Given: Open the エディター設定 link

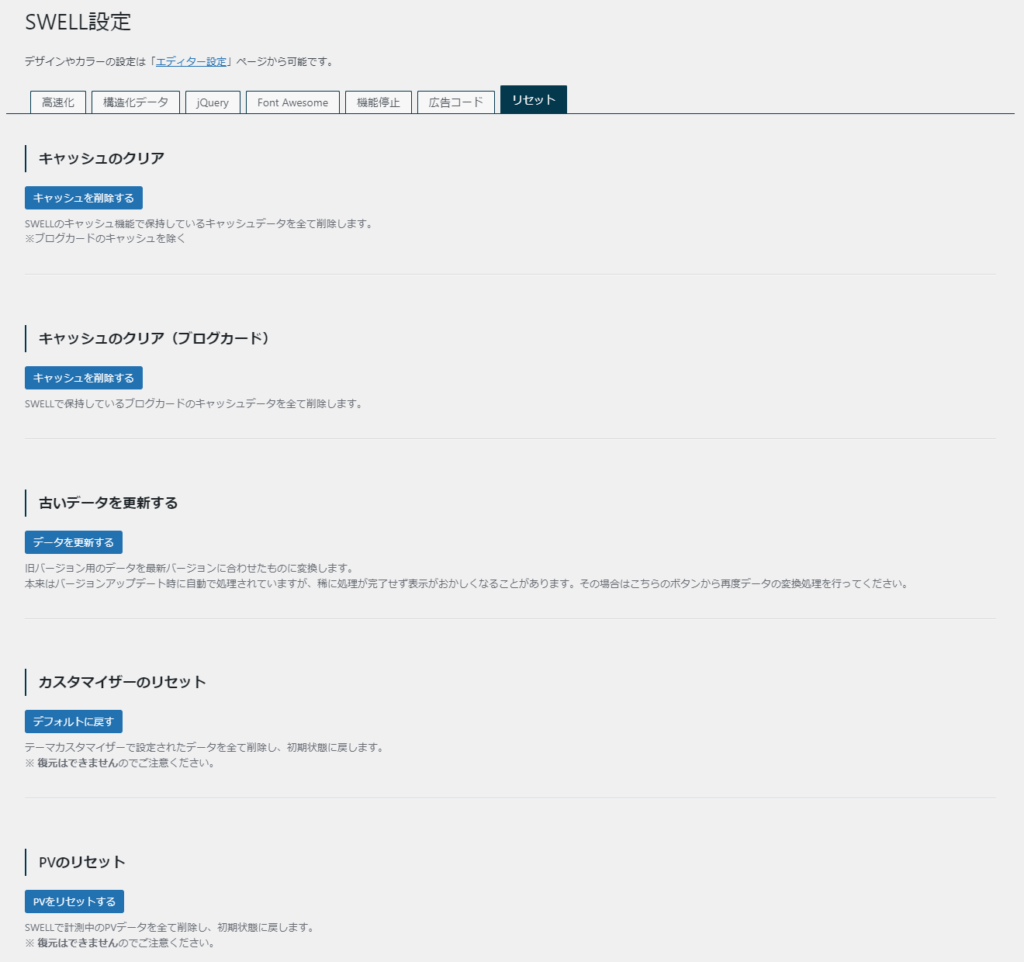Looking at the screenshot, I should pos(194,59).
